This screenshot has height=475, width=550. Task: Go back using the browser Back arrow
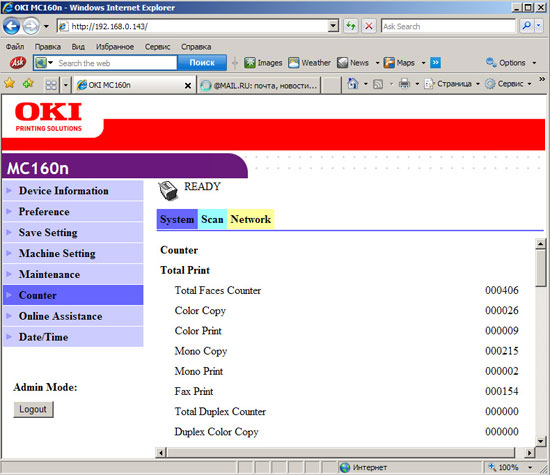[x=11, y=26]
